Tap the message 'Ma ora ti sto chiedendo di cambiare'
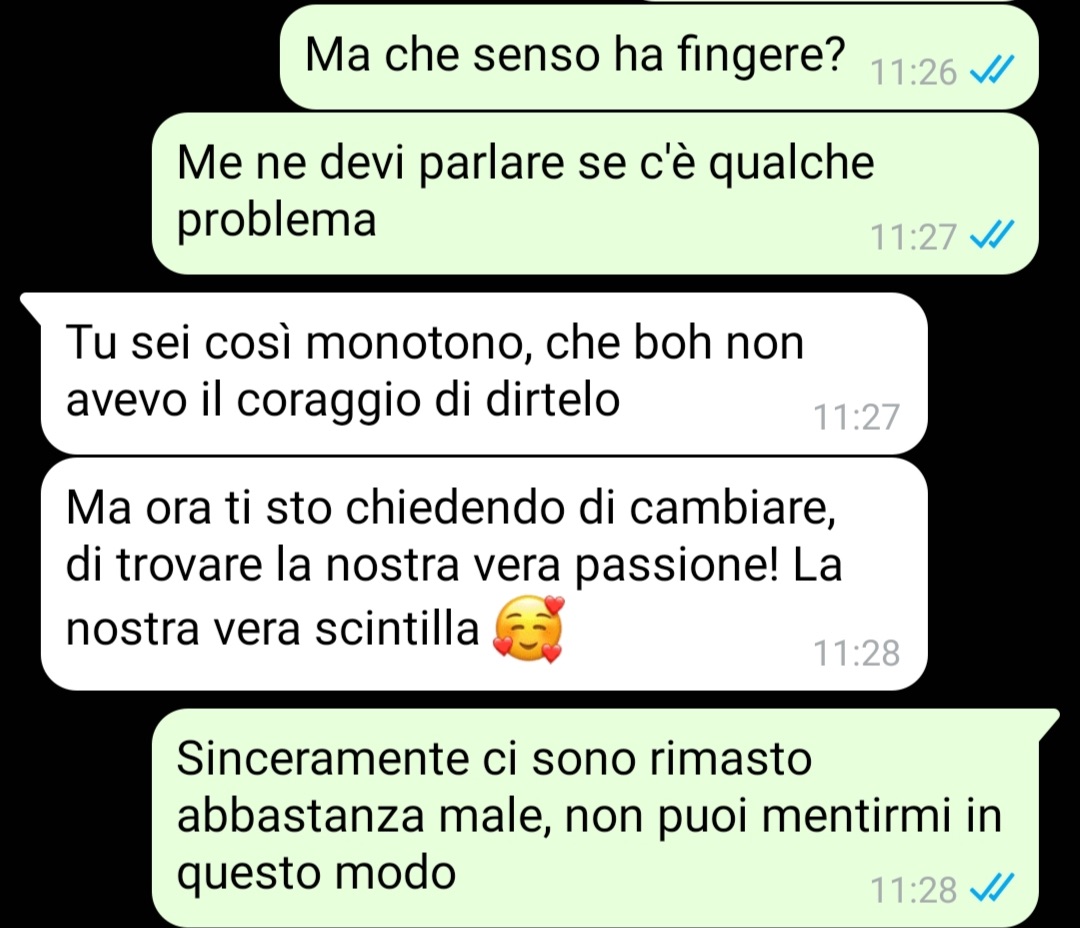This screenshot has width=1080, height=928. [484, 574]
